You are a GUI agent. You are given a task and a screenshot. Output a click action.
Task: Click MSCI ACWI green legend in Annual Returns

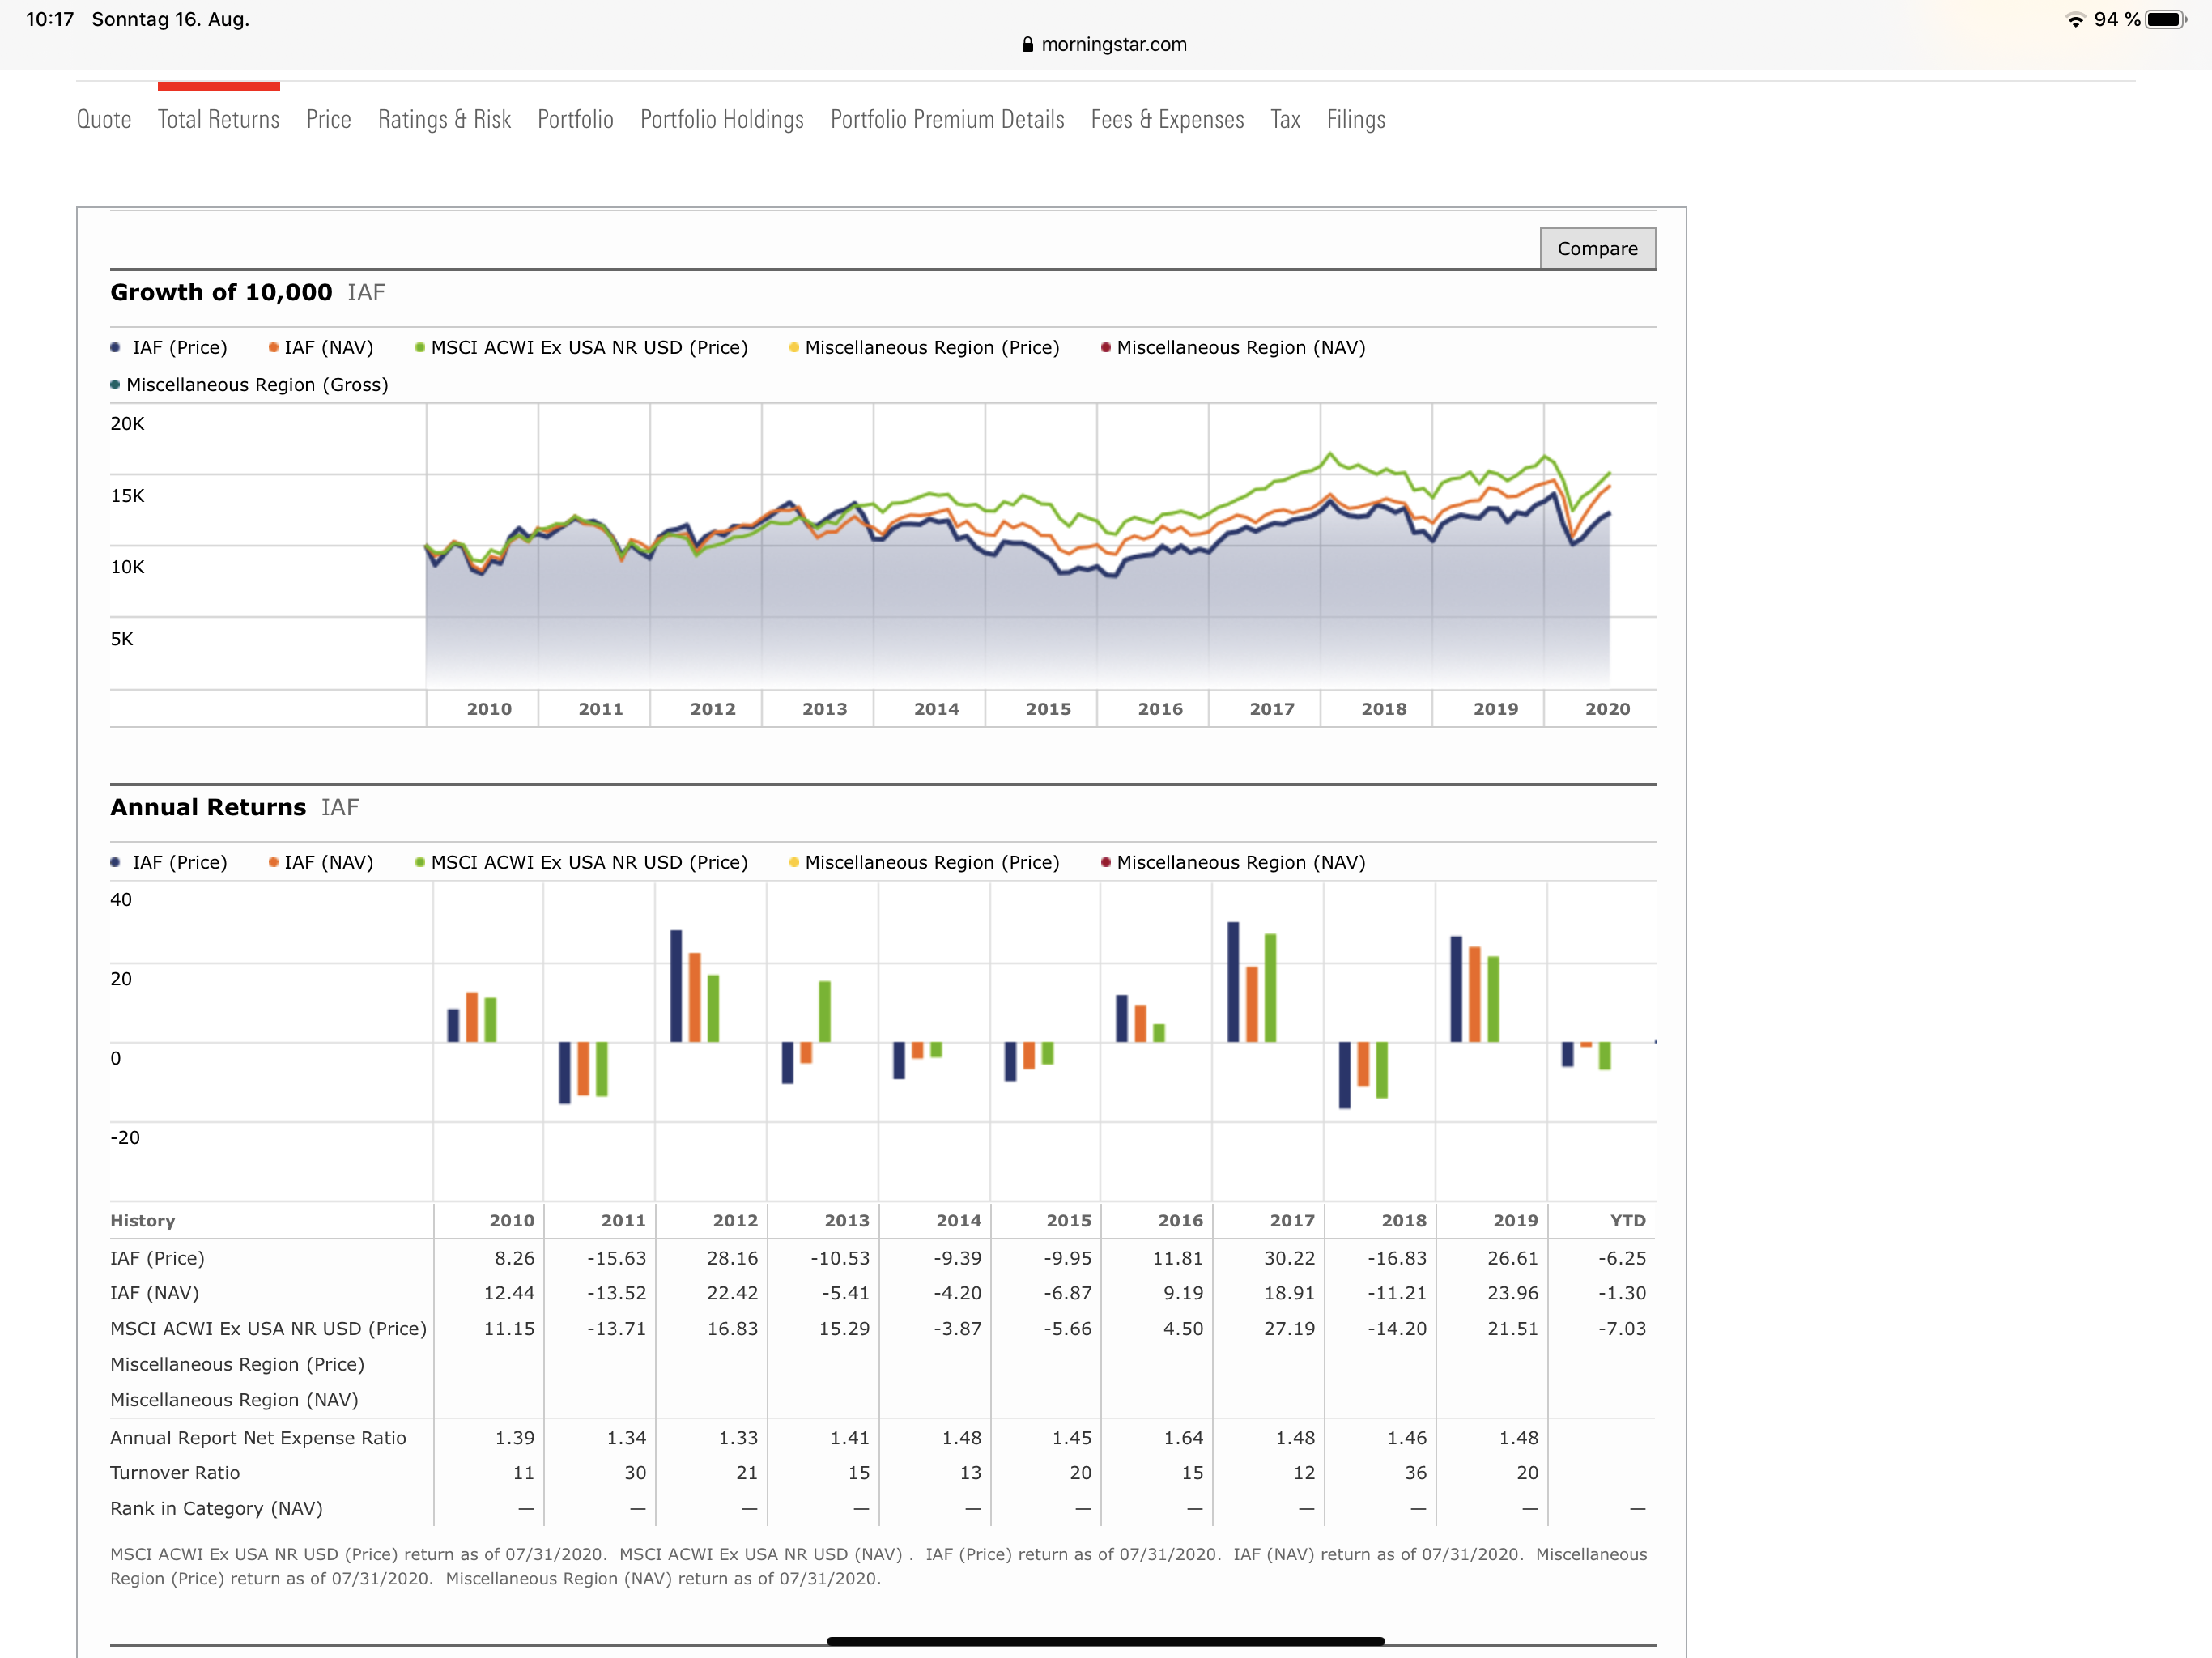click(420, 863)
